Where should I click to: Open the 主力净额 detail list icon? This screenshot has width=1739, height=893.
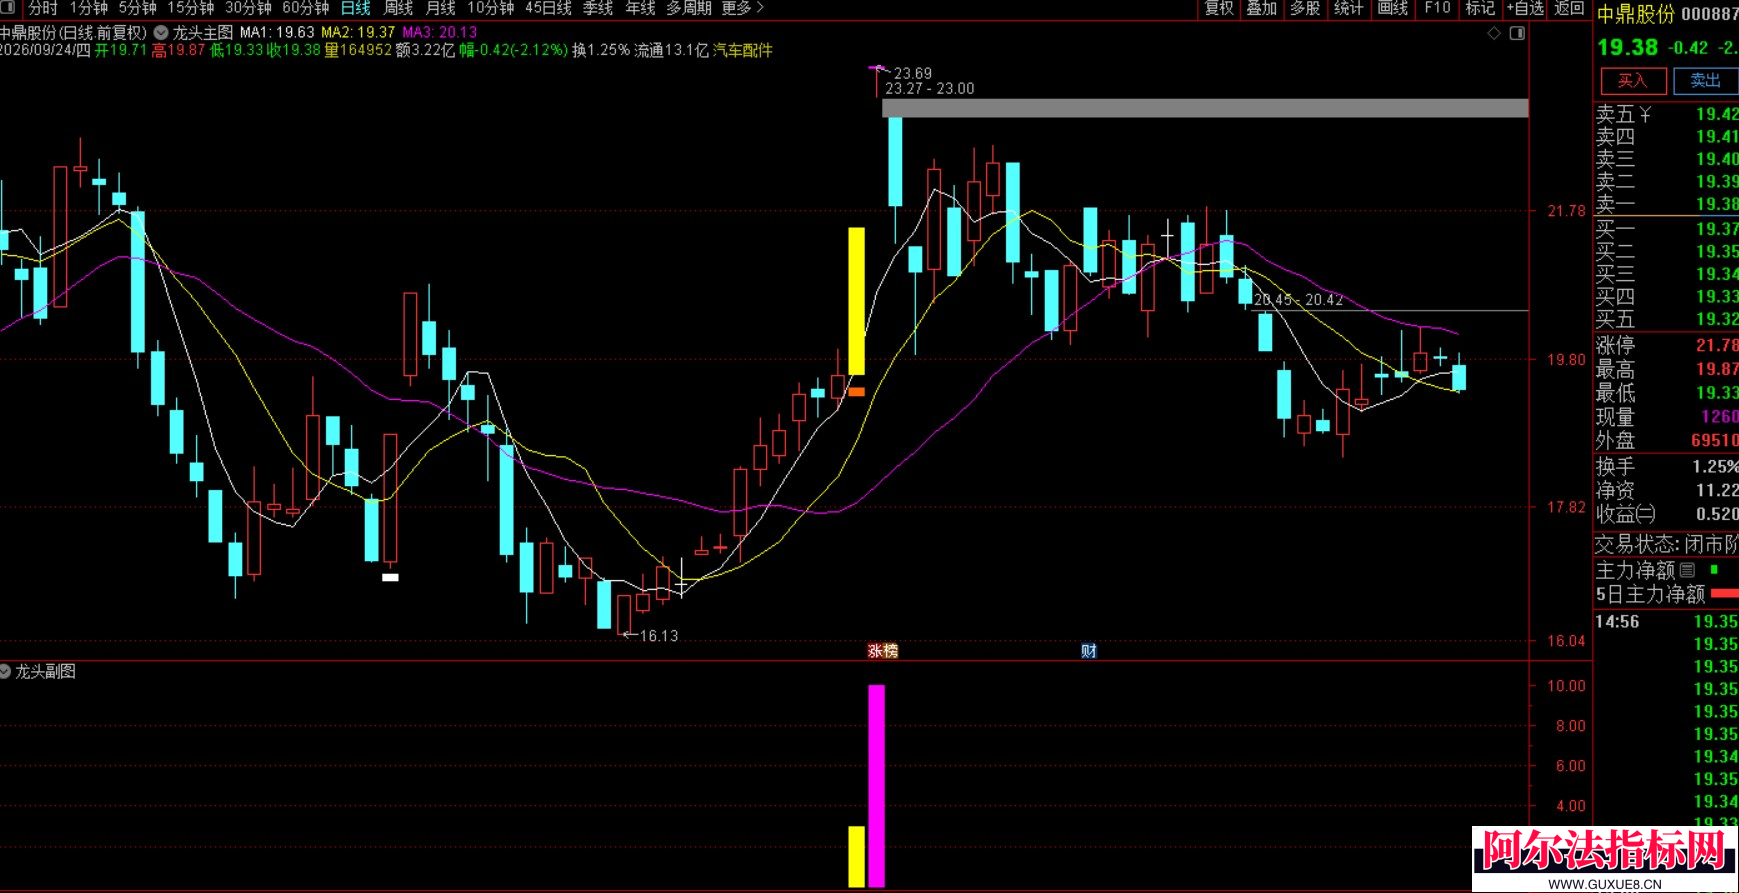tap(1687, 570)
